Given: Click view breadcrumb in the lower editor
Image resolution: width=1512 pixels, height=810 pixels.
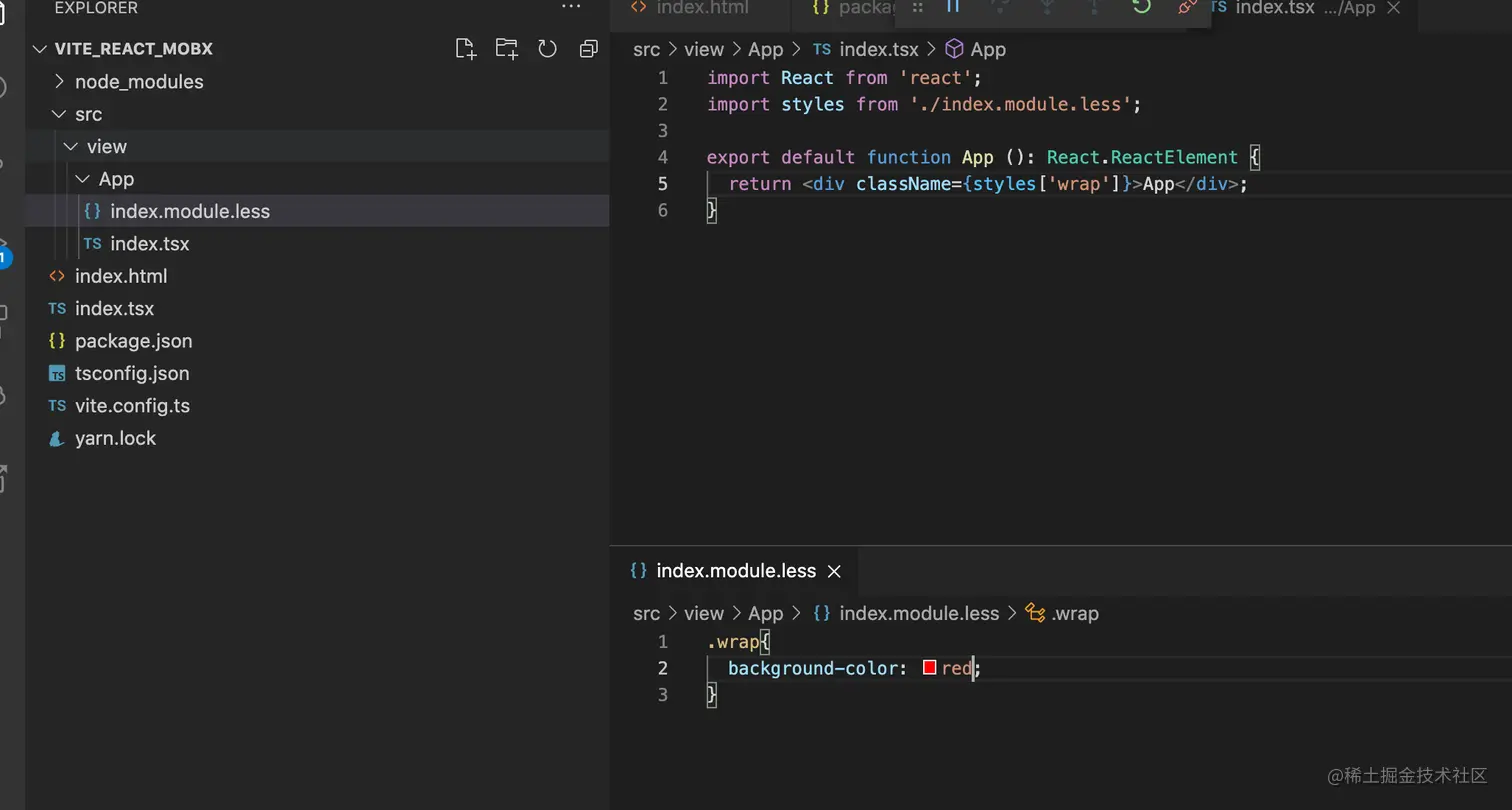Looking at the screenshot, I should [704, 614].
